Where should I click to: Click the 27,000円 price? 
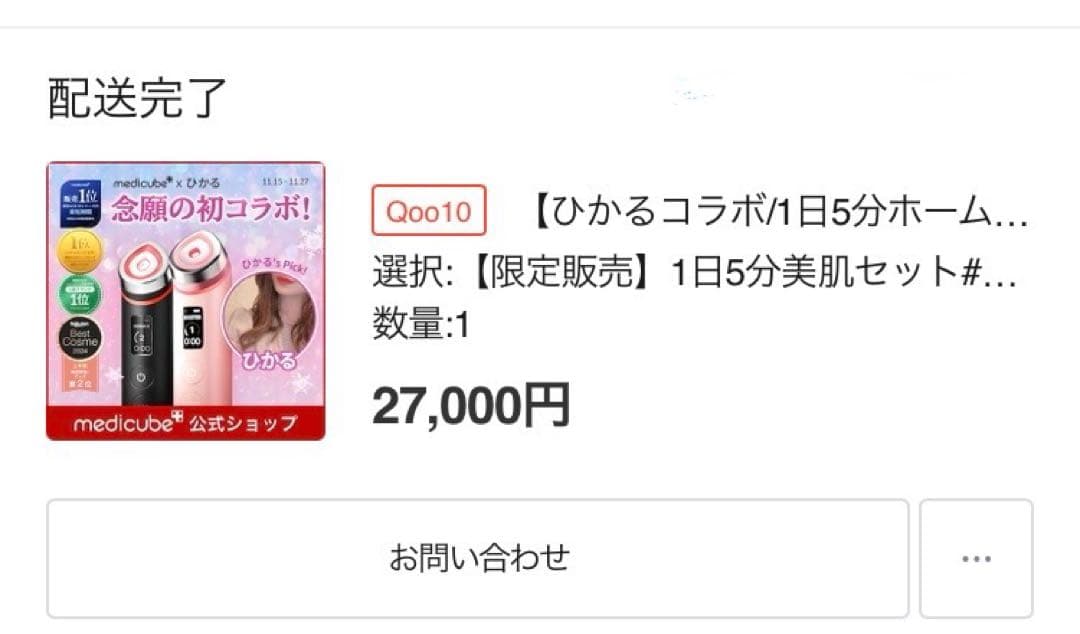coord(471,405)
